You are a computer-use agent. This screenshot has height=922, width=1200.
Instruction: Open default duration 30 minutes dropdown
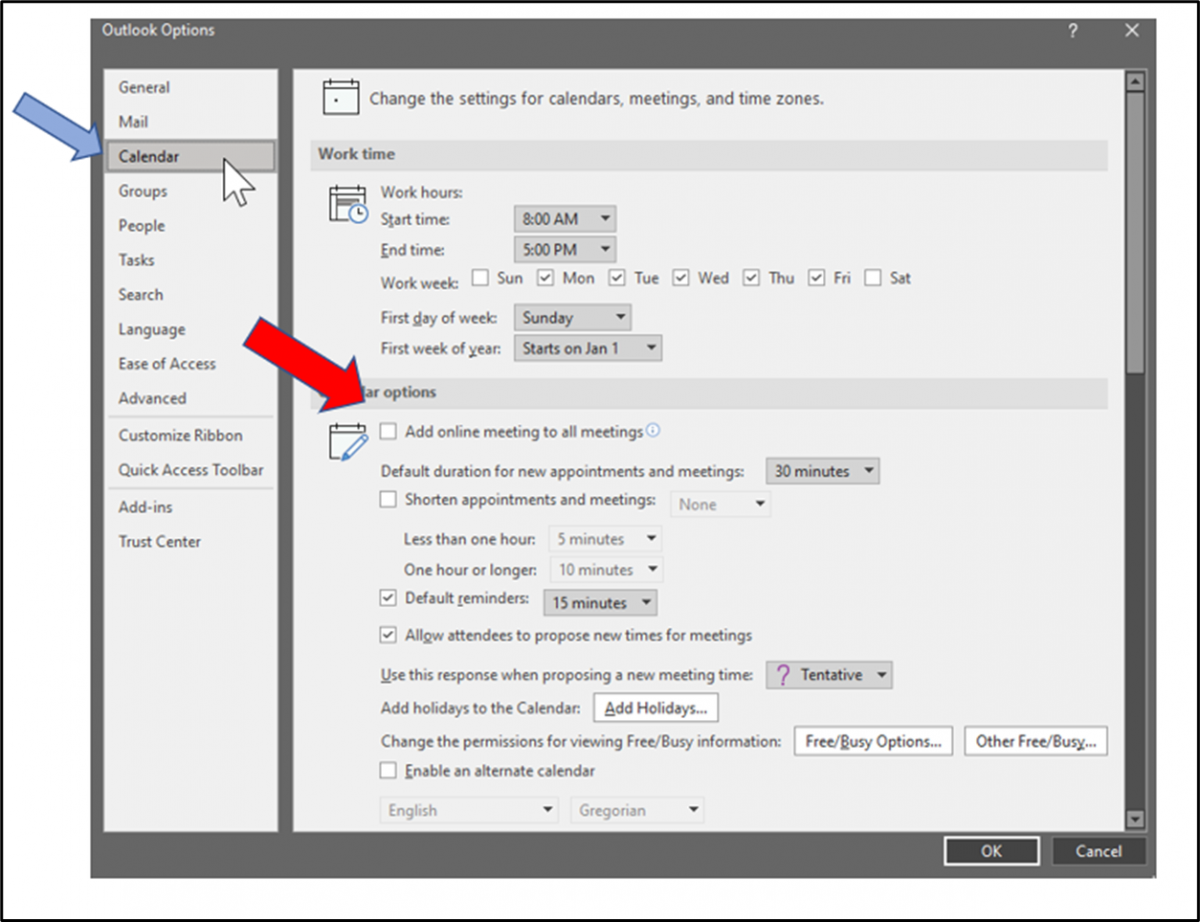coord(823,471)
